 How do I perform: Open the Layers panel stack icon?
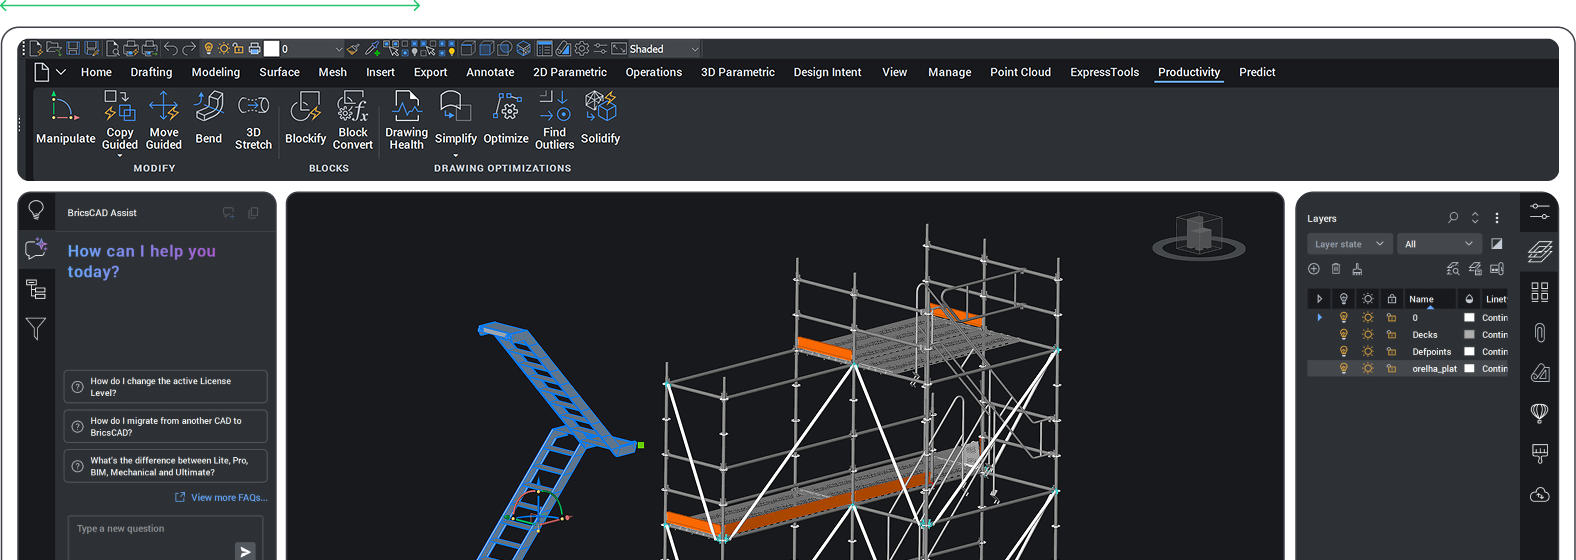[1539, 252]
